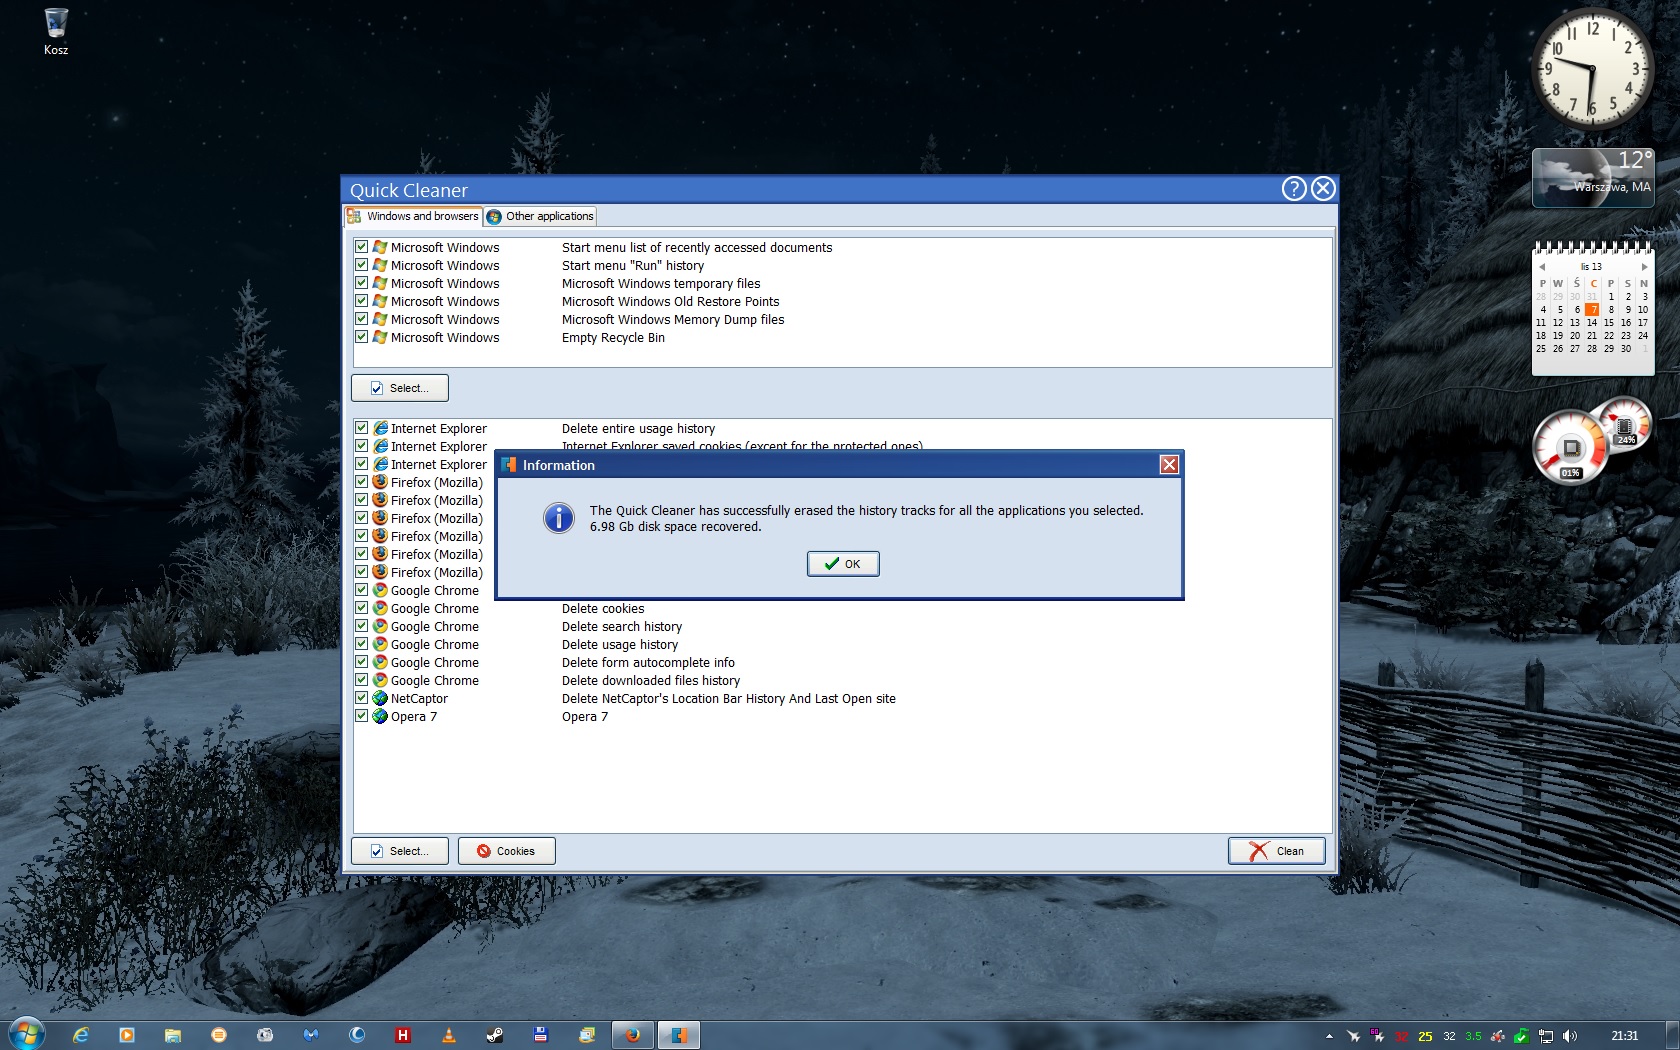Click 'Delete usage history' row text
The image size is (1680, 1050).
click(620, 645)
